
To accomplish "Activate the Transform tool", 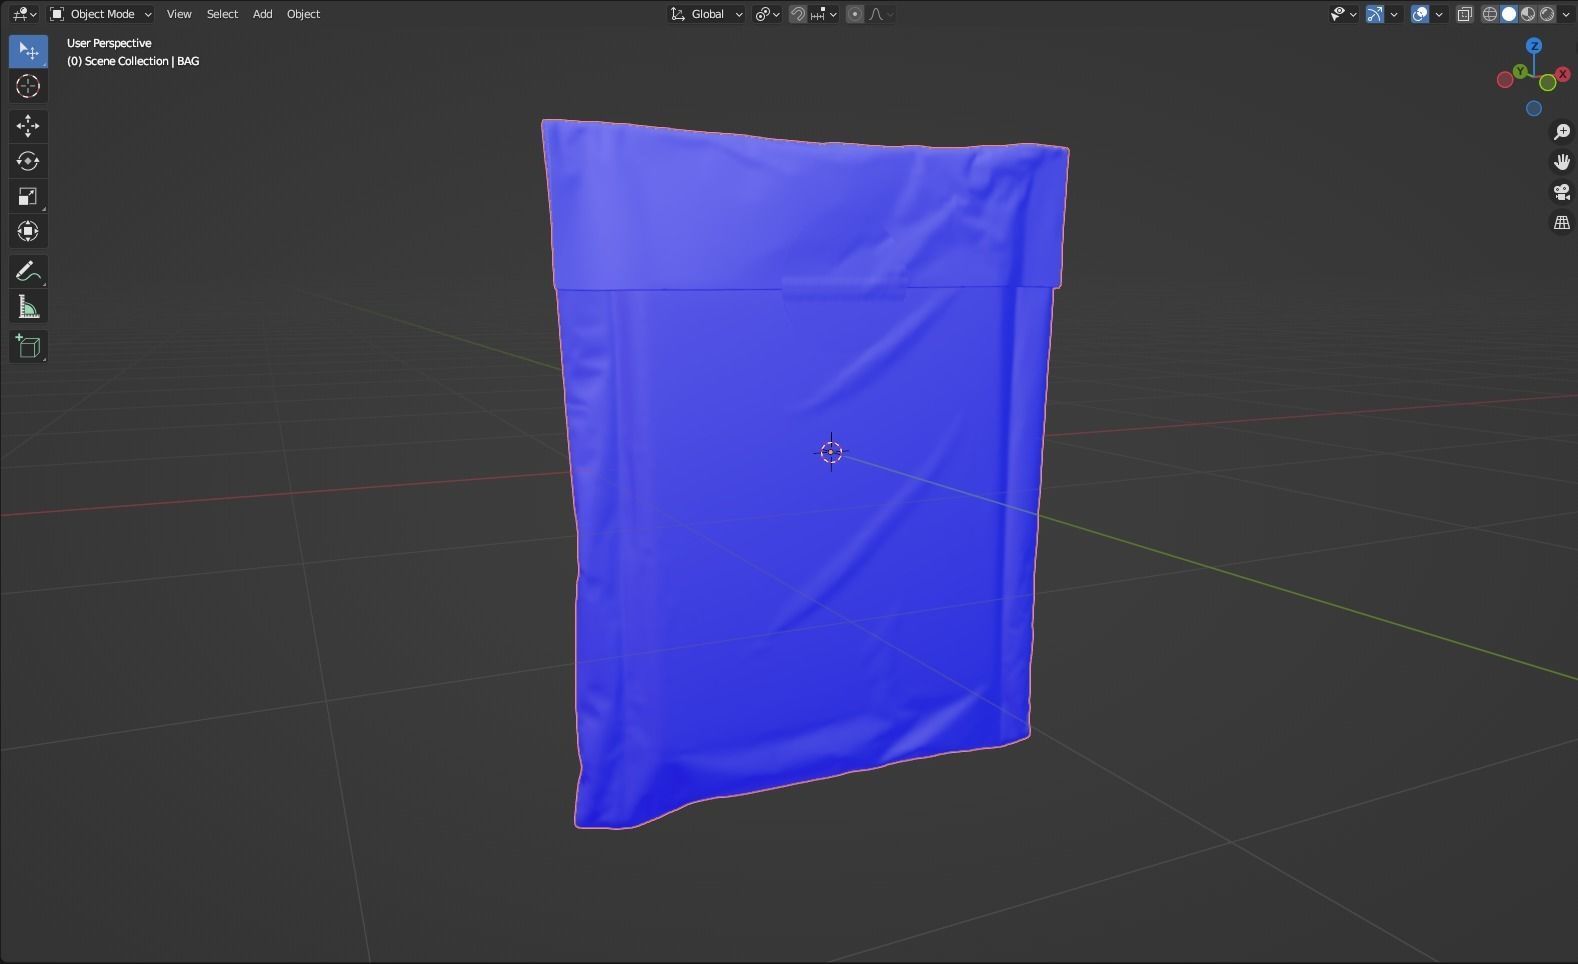I will (x=28, y=231).
